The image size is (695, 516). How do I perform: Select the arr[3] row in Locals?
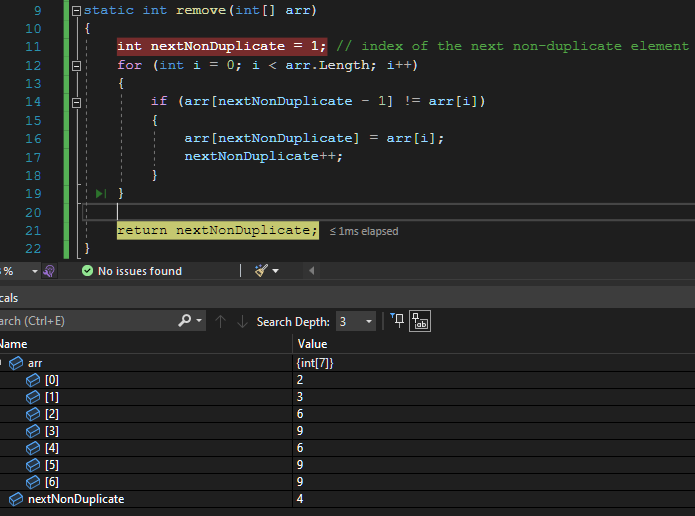(51, 430)
